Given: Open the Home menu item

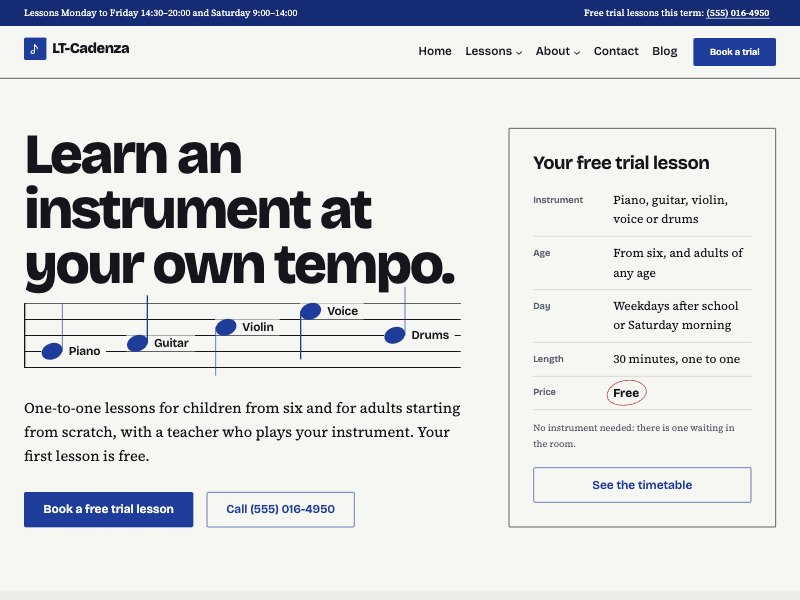Looking at the screenshot, I should [435, 51].
